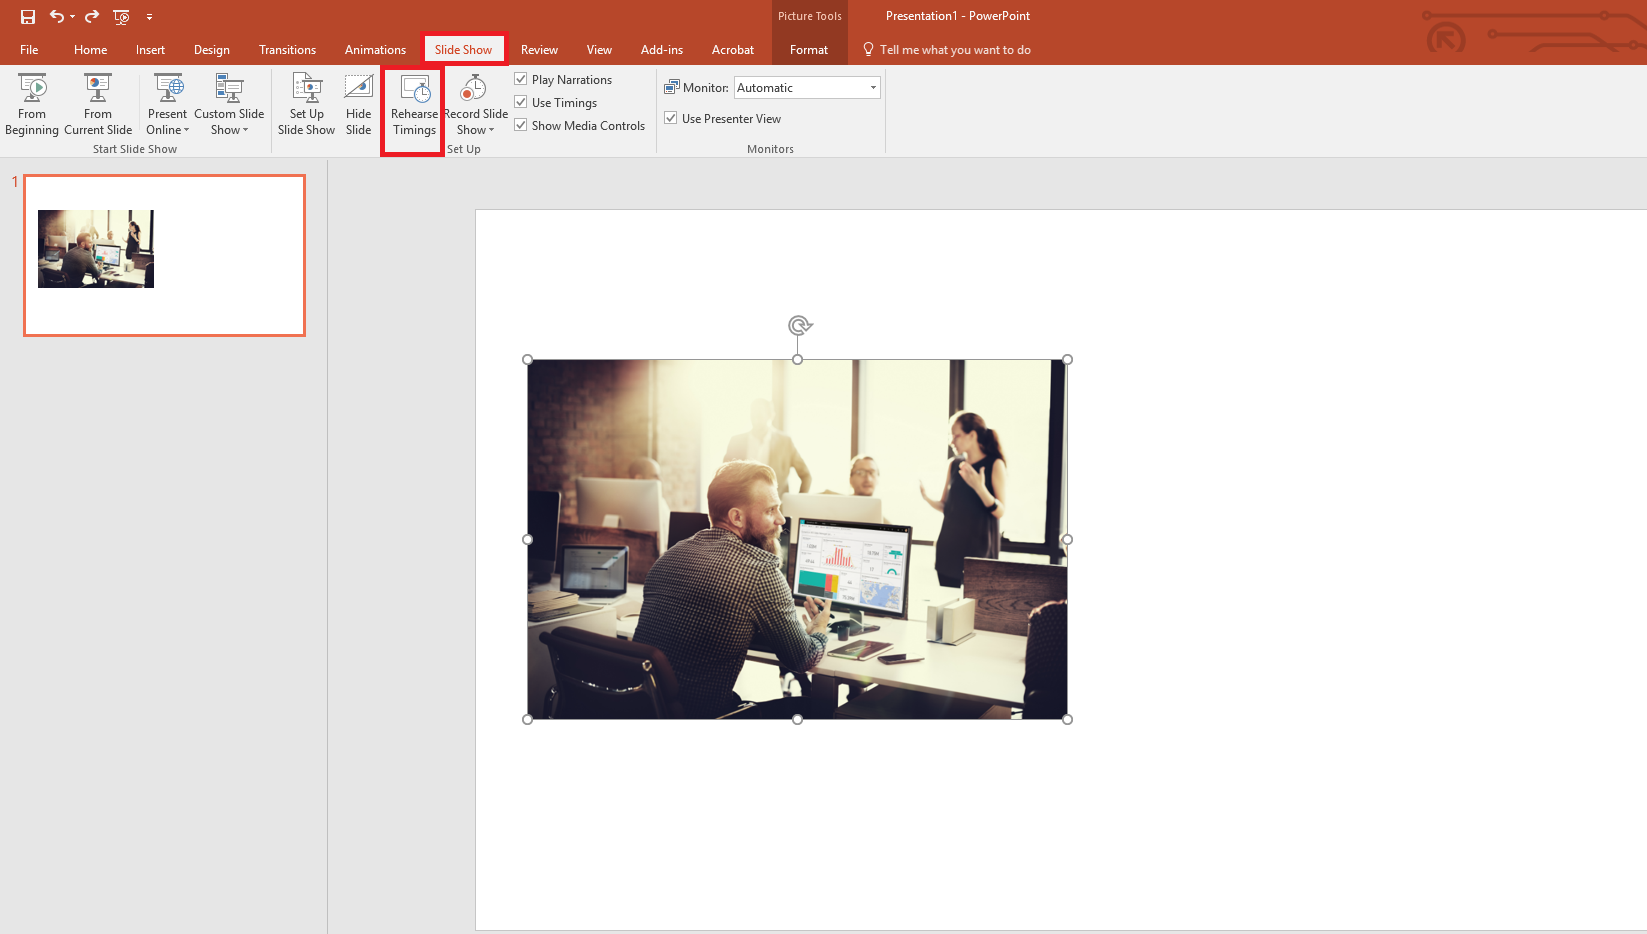Open the Acrobat tab
This screenshot has width=1647, height=934.
point(733,50)
